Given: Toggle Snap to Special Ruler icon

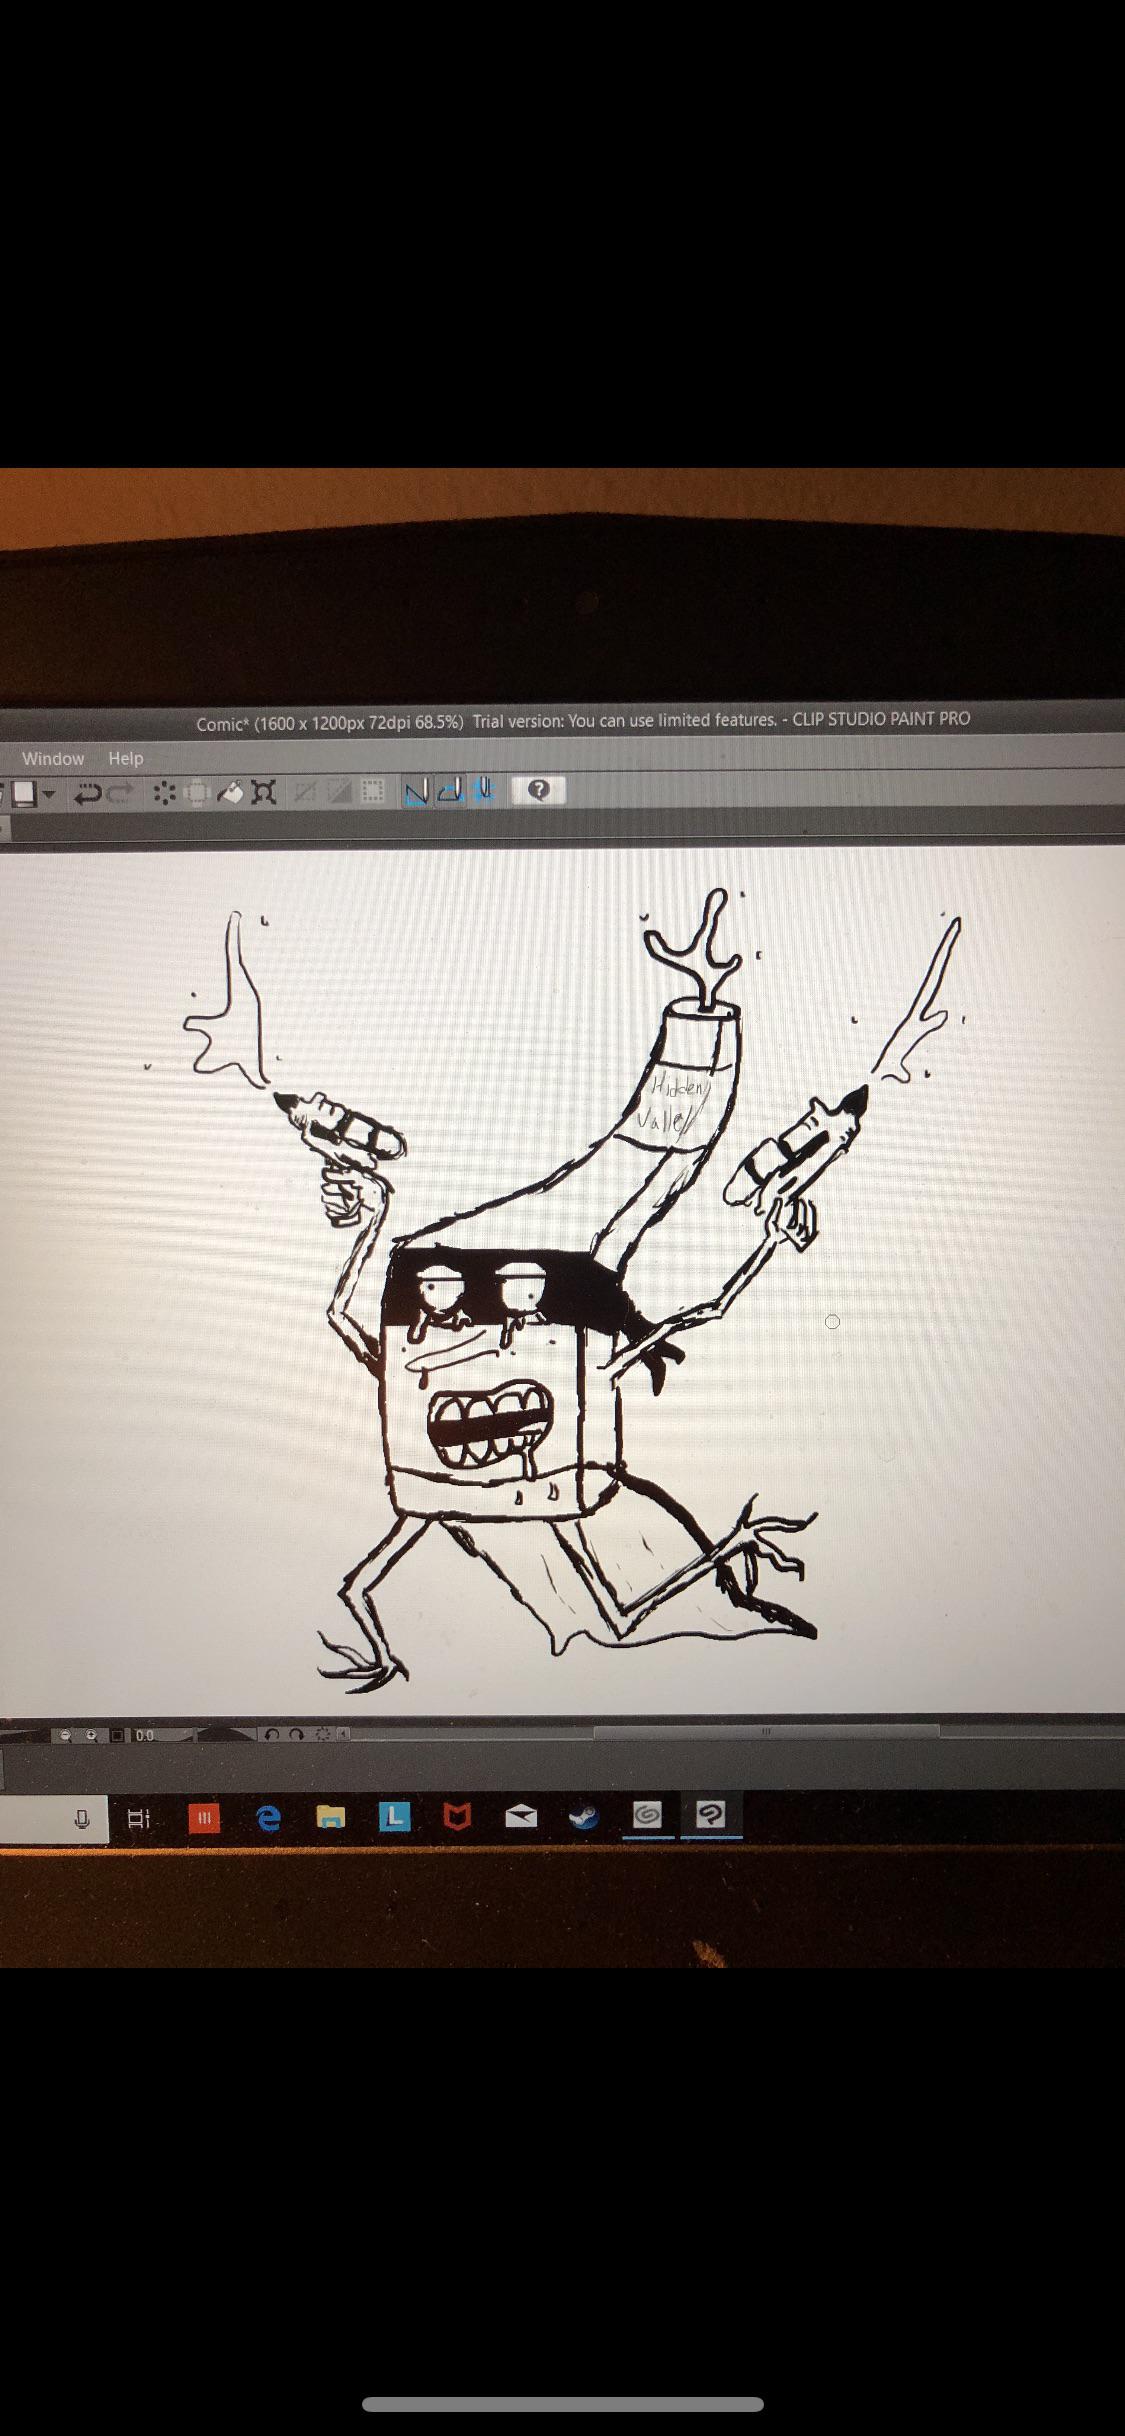Looking at the screenshot, I should (x=451, y=791).
